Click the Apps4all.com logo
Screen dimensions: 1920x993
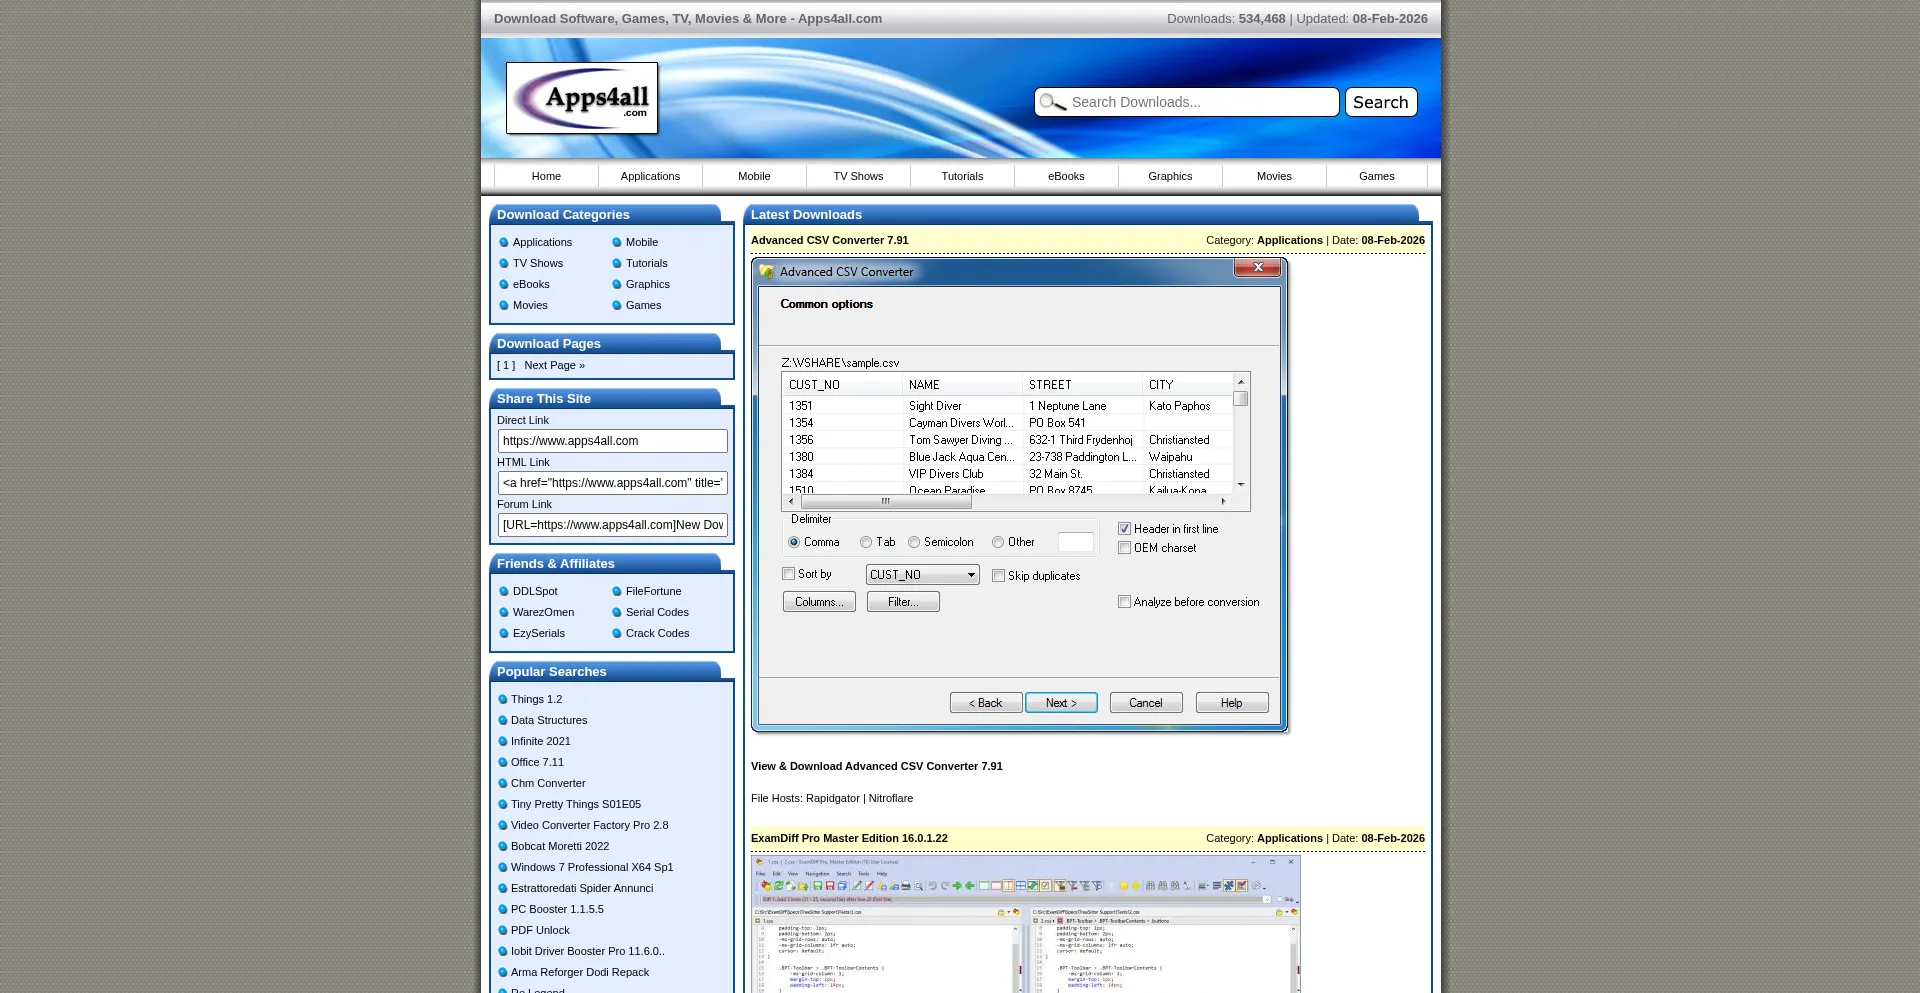pyautogui.click(x=582, y=98)
